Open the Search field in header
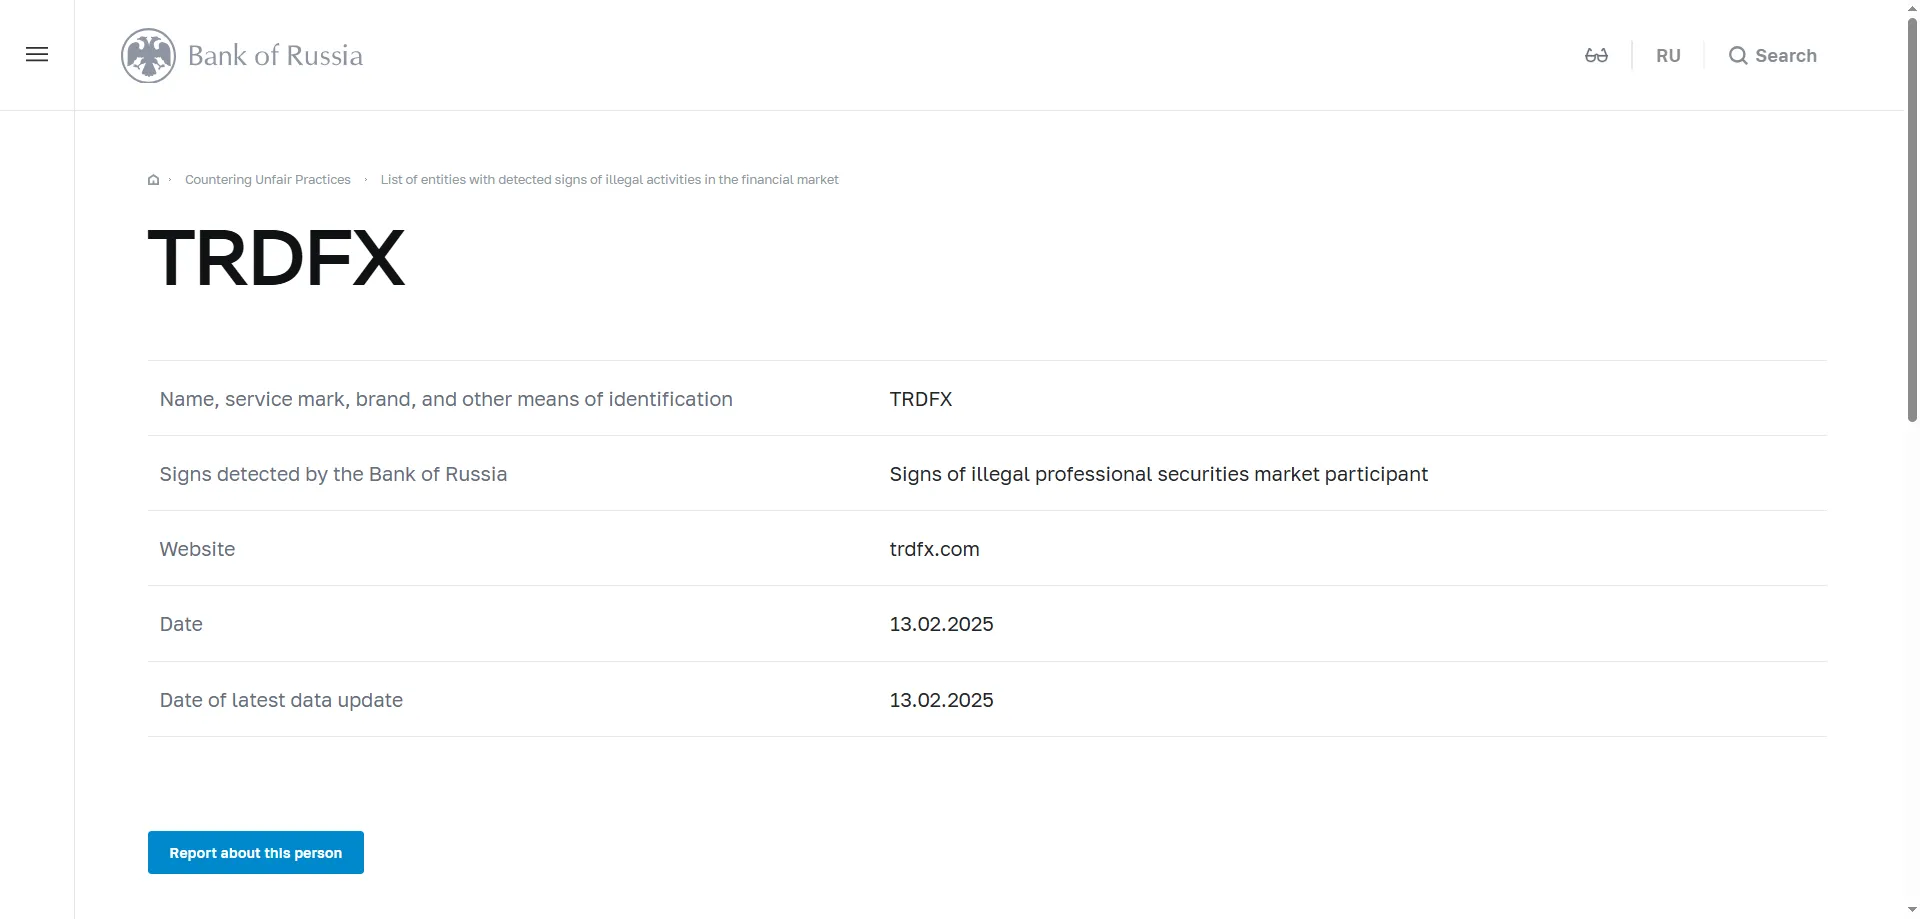The image size is (1920, 919). pyautogui.click(x=1773, y=56)
